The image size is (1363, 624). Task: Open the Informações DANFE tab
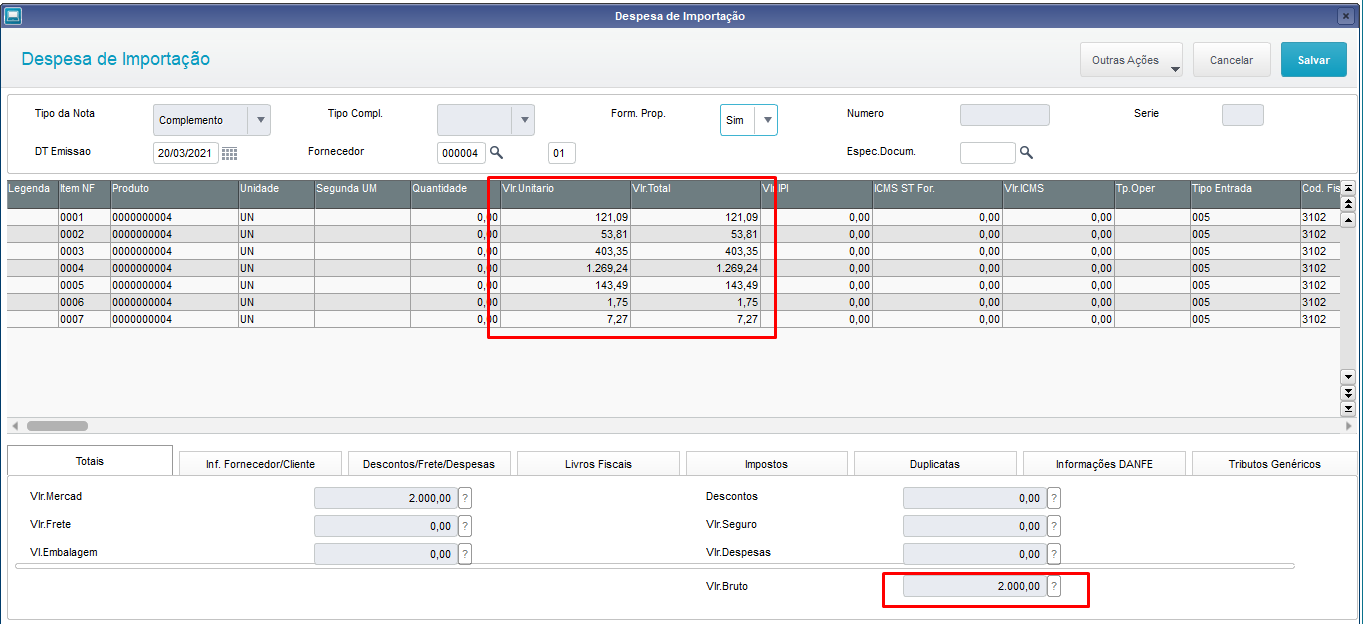point(1104,464)
